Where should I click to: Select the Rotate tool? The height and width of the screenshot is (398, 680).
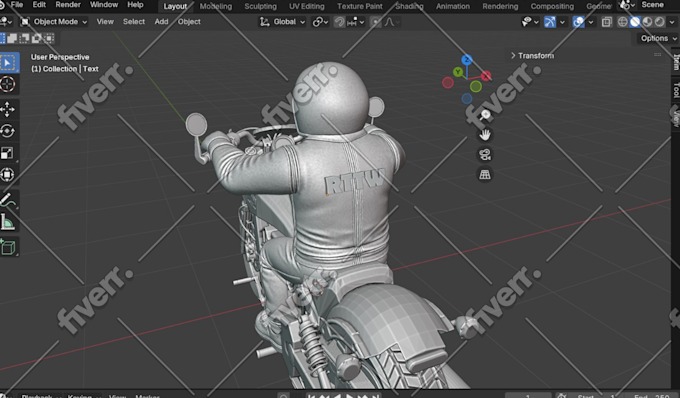pos(7,131)
